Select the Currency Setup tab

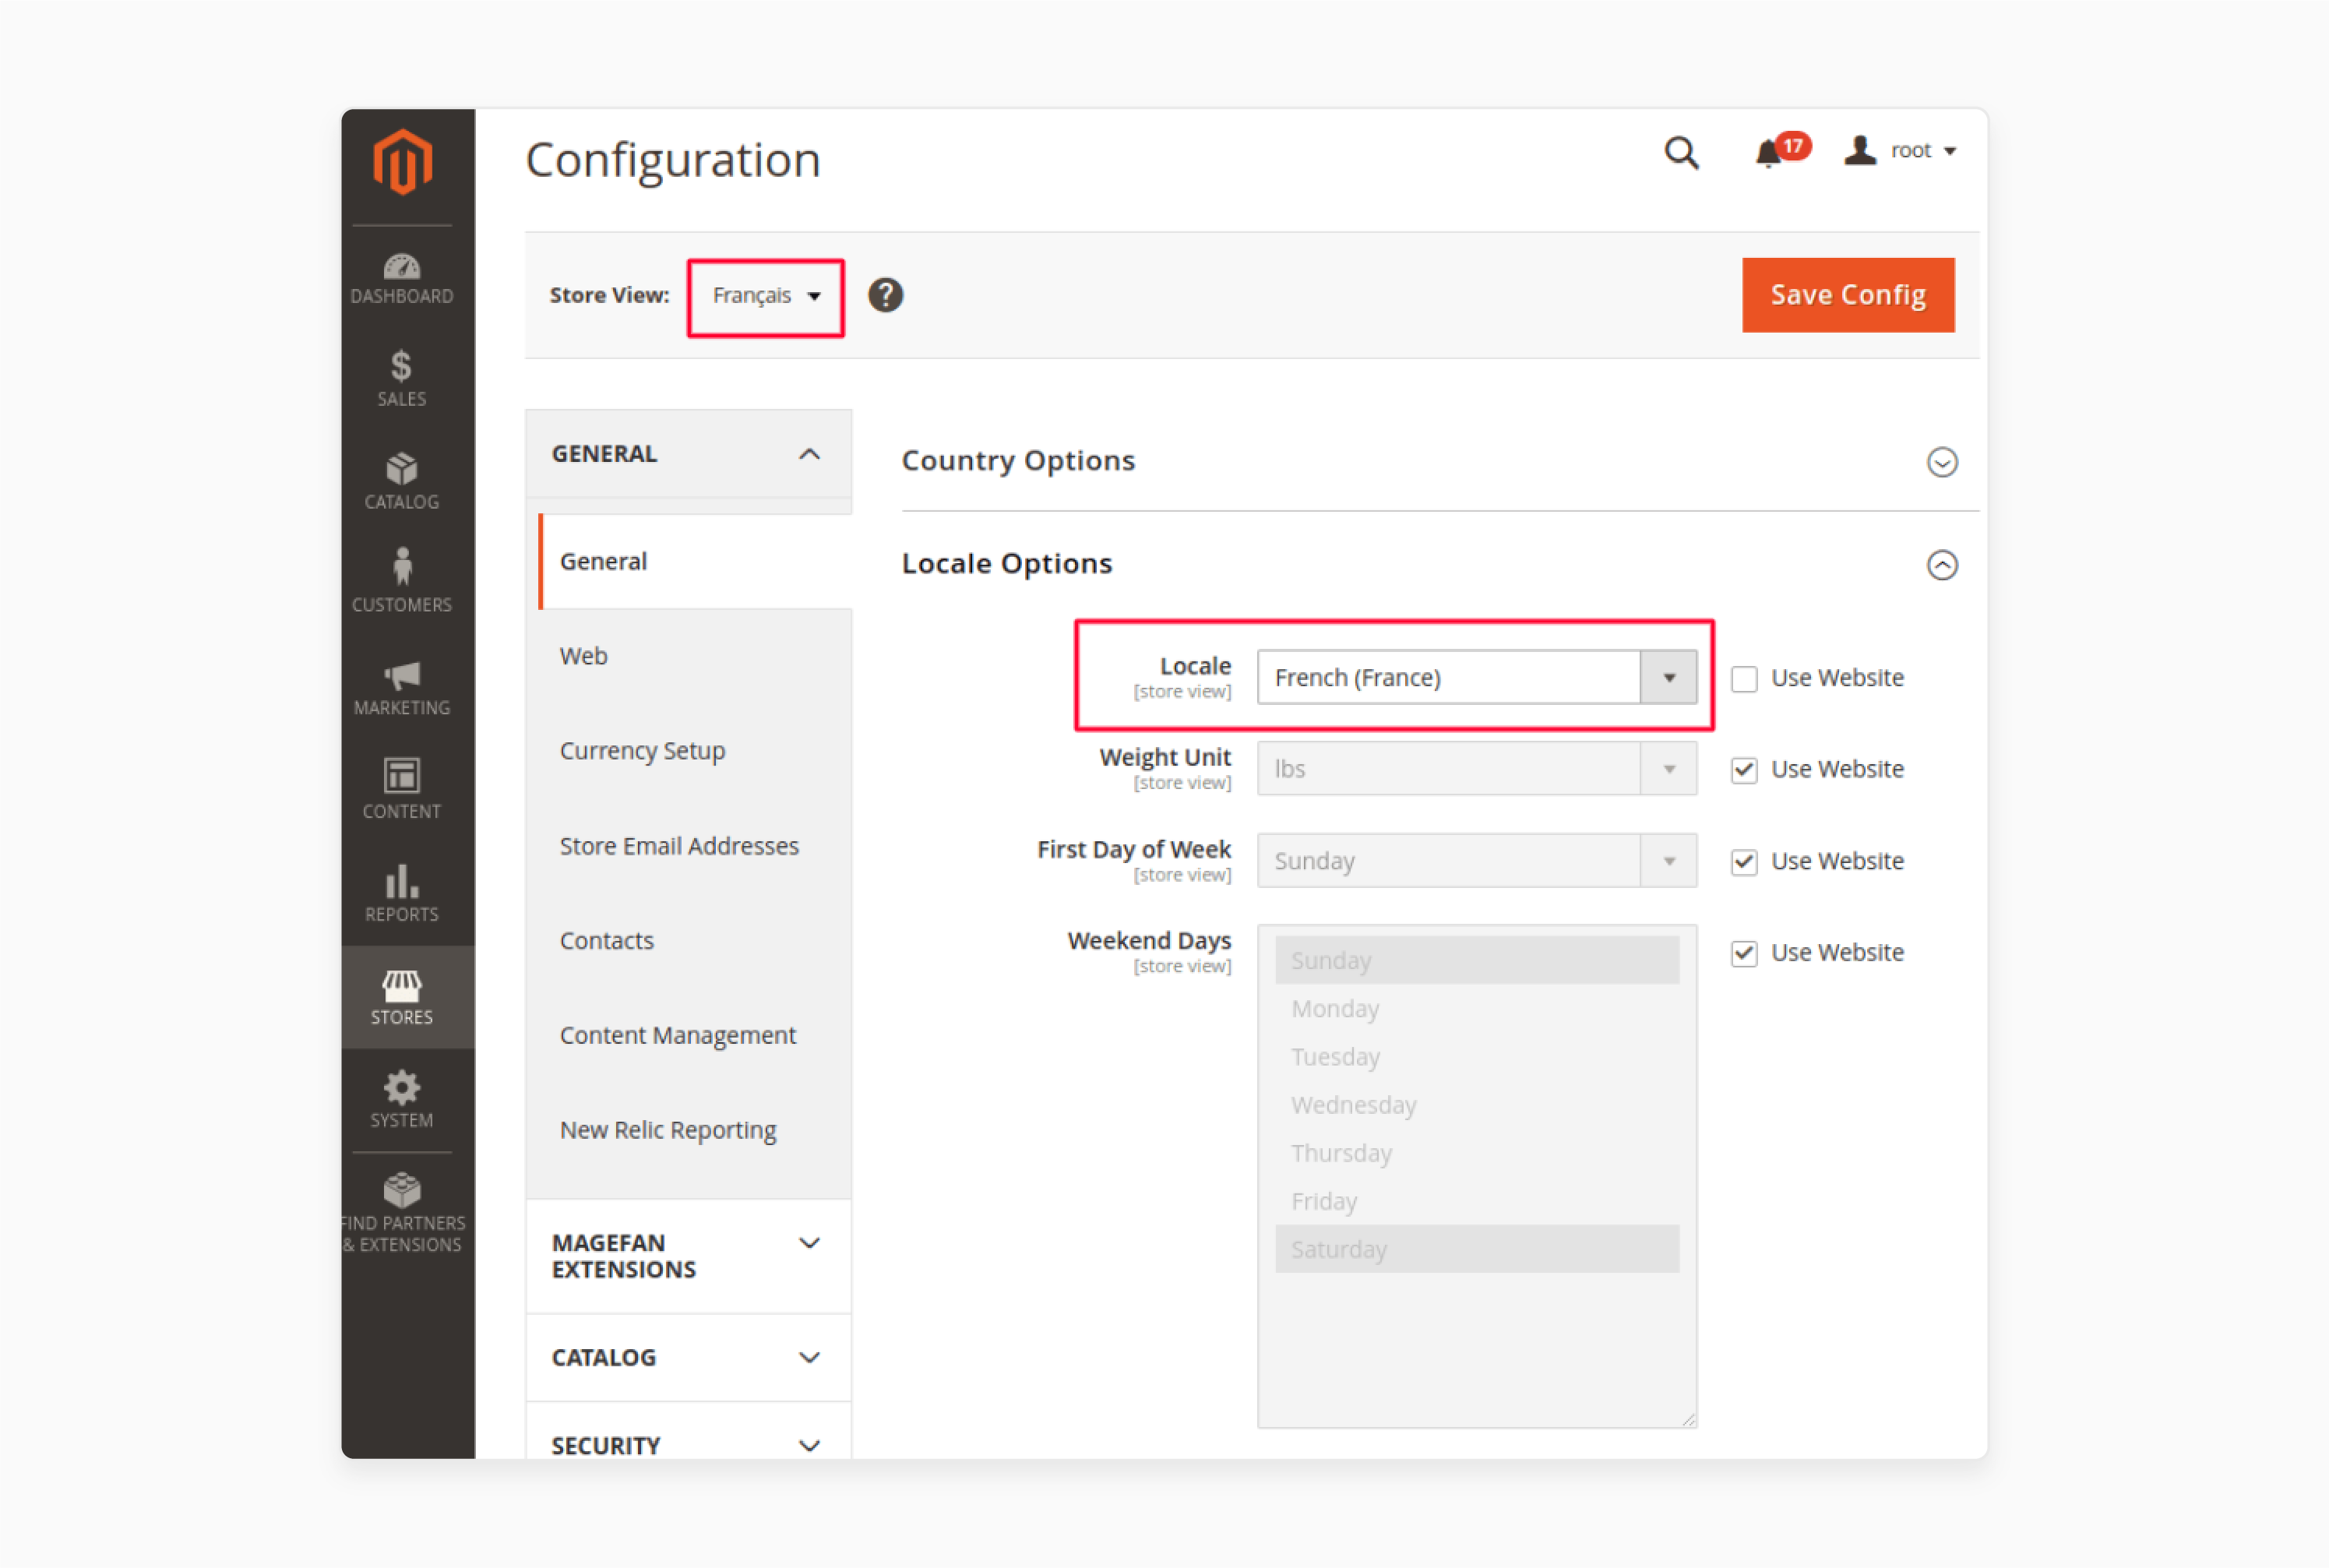695,750
